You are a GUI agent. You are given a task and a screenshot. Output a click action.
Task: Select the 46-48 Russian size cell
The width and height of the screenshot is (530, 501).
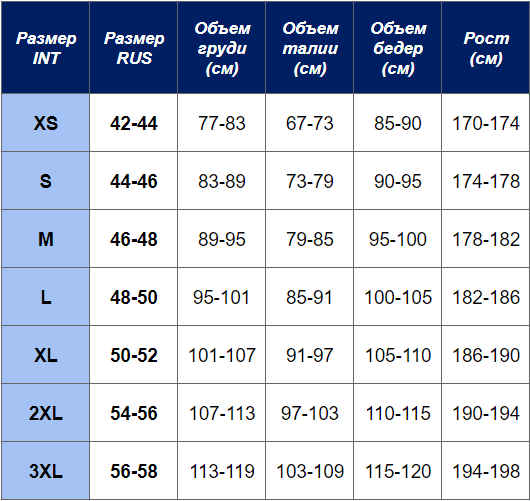pyautogui.click(x=134, y=239)
